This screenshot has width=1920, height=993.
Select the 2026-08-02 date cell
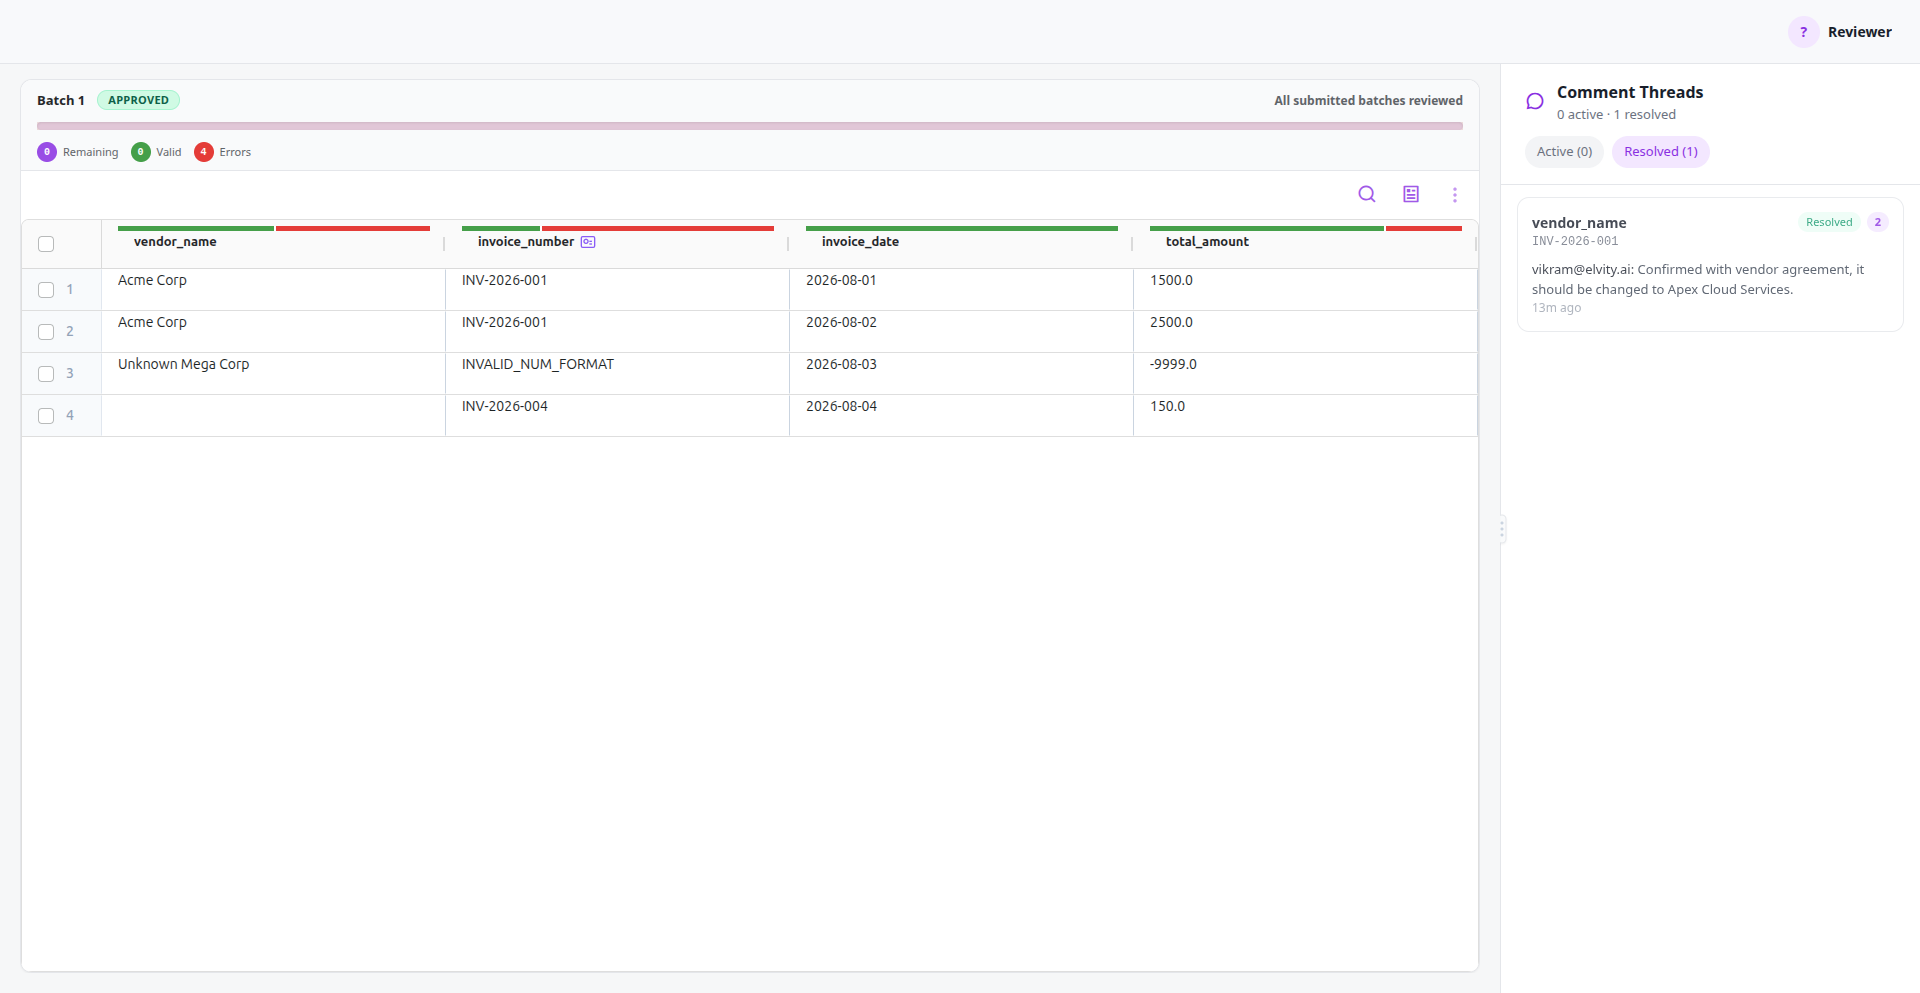pyautogui.click(x=961, y=331)
